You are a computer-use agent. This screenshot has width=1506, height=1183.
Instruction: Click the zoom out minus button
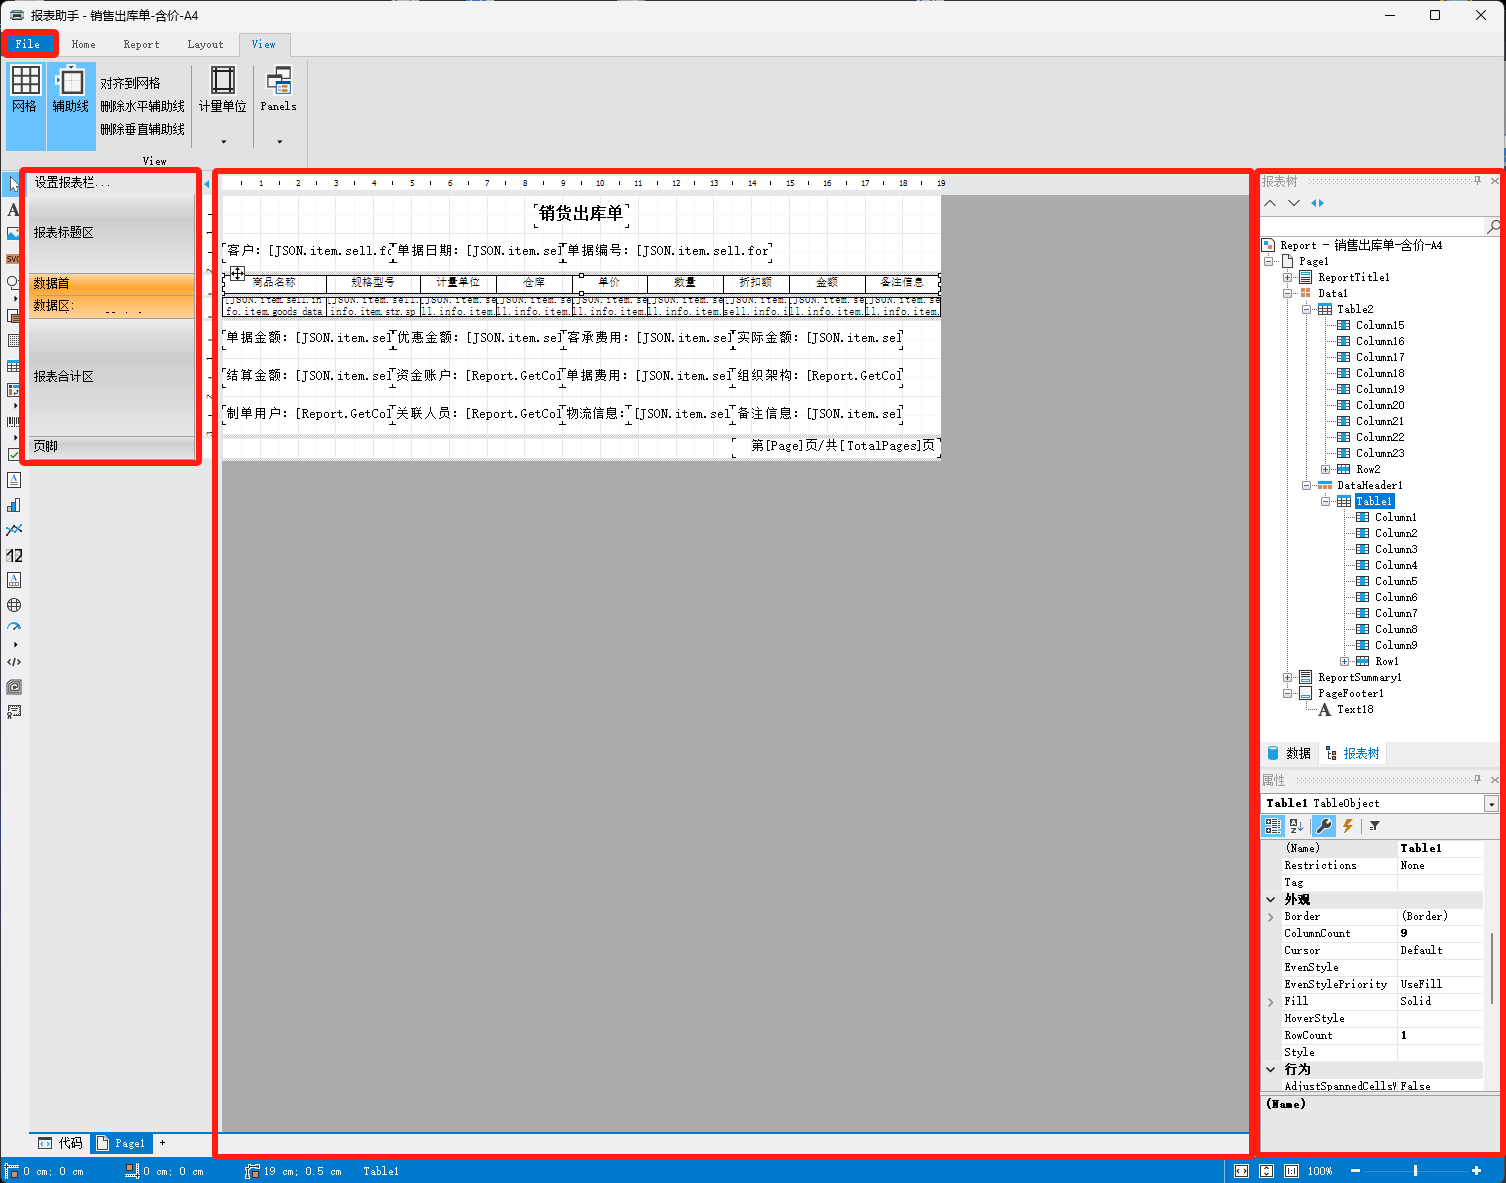(x=1355, y=1171)
